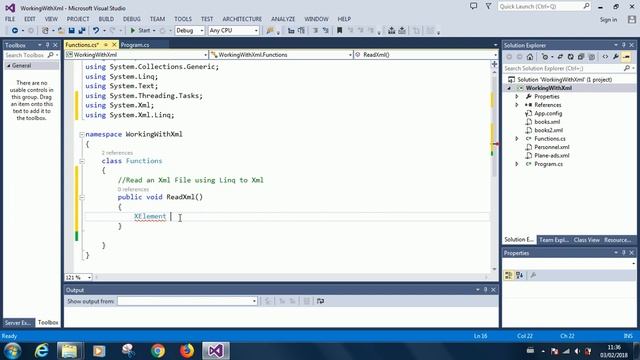Click View Code icon in Solution Explorer
Image resolution: width=640 pixels, height=360 pixels.
pos(605,57)
